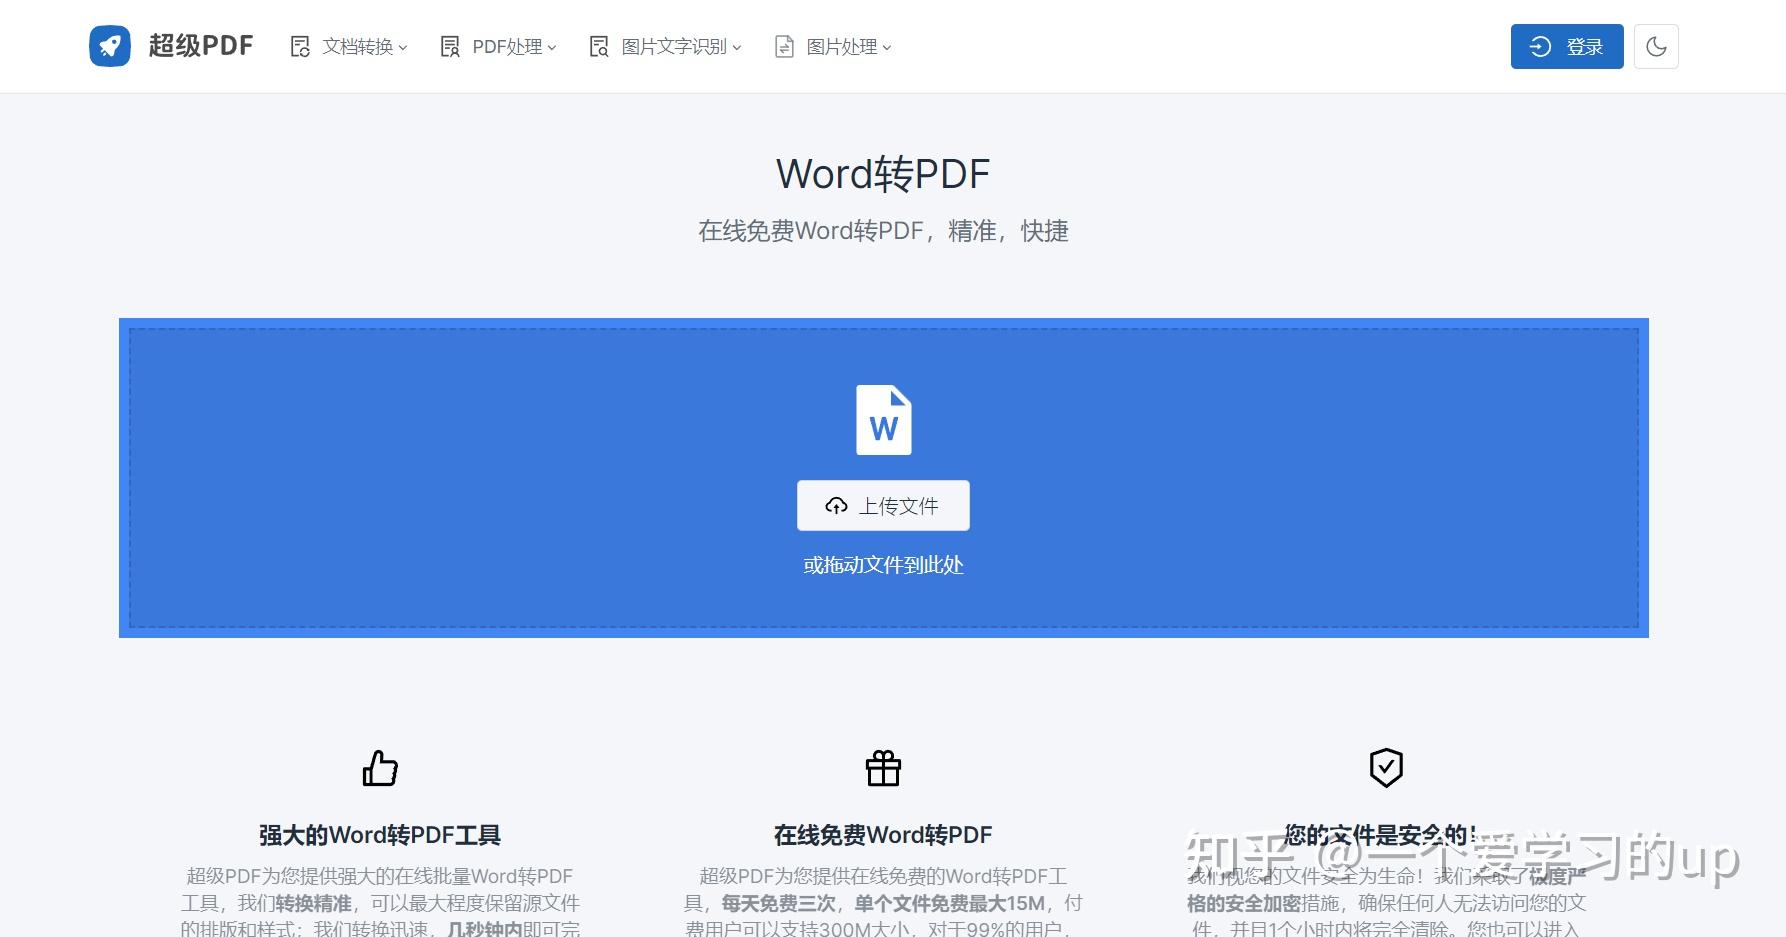Click the 在线免费Word转PDF feature heading
The width and height of the screenshot is (1786, 937).
click(x=883, y=835)
